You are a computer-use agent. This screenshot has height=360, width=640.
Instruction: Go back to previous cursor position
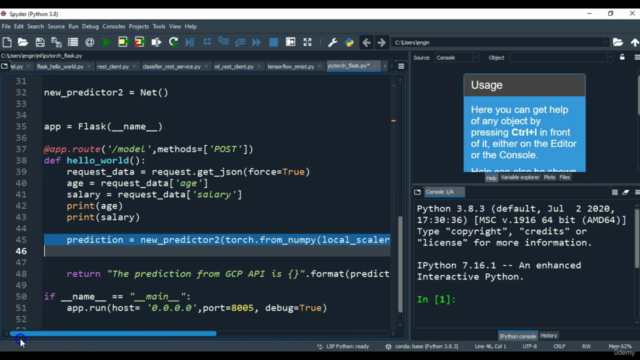pyautogui.click(x=366, y=42)
